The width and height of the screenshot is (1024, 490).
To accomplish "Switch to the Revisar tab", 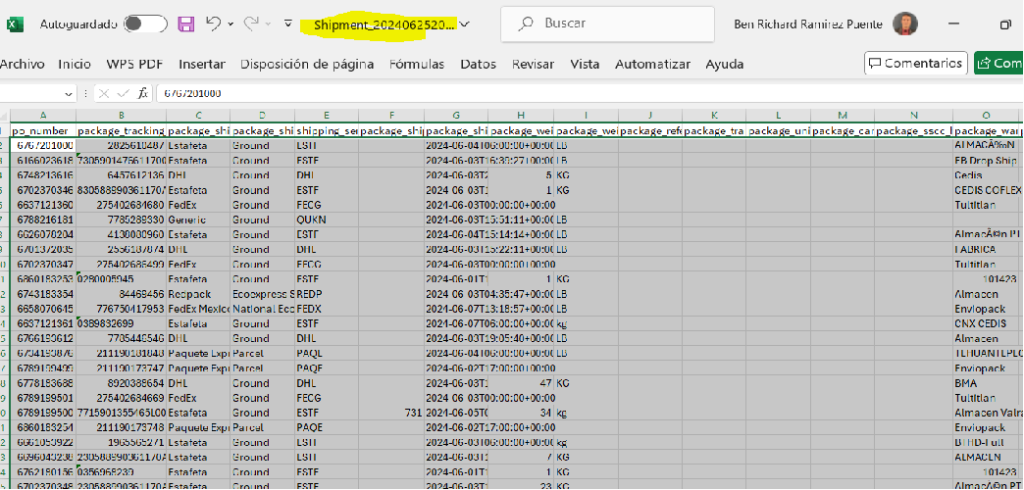I will pyautogui.click(x=533, y=64).
